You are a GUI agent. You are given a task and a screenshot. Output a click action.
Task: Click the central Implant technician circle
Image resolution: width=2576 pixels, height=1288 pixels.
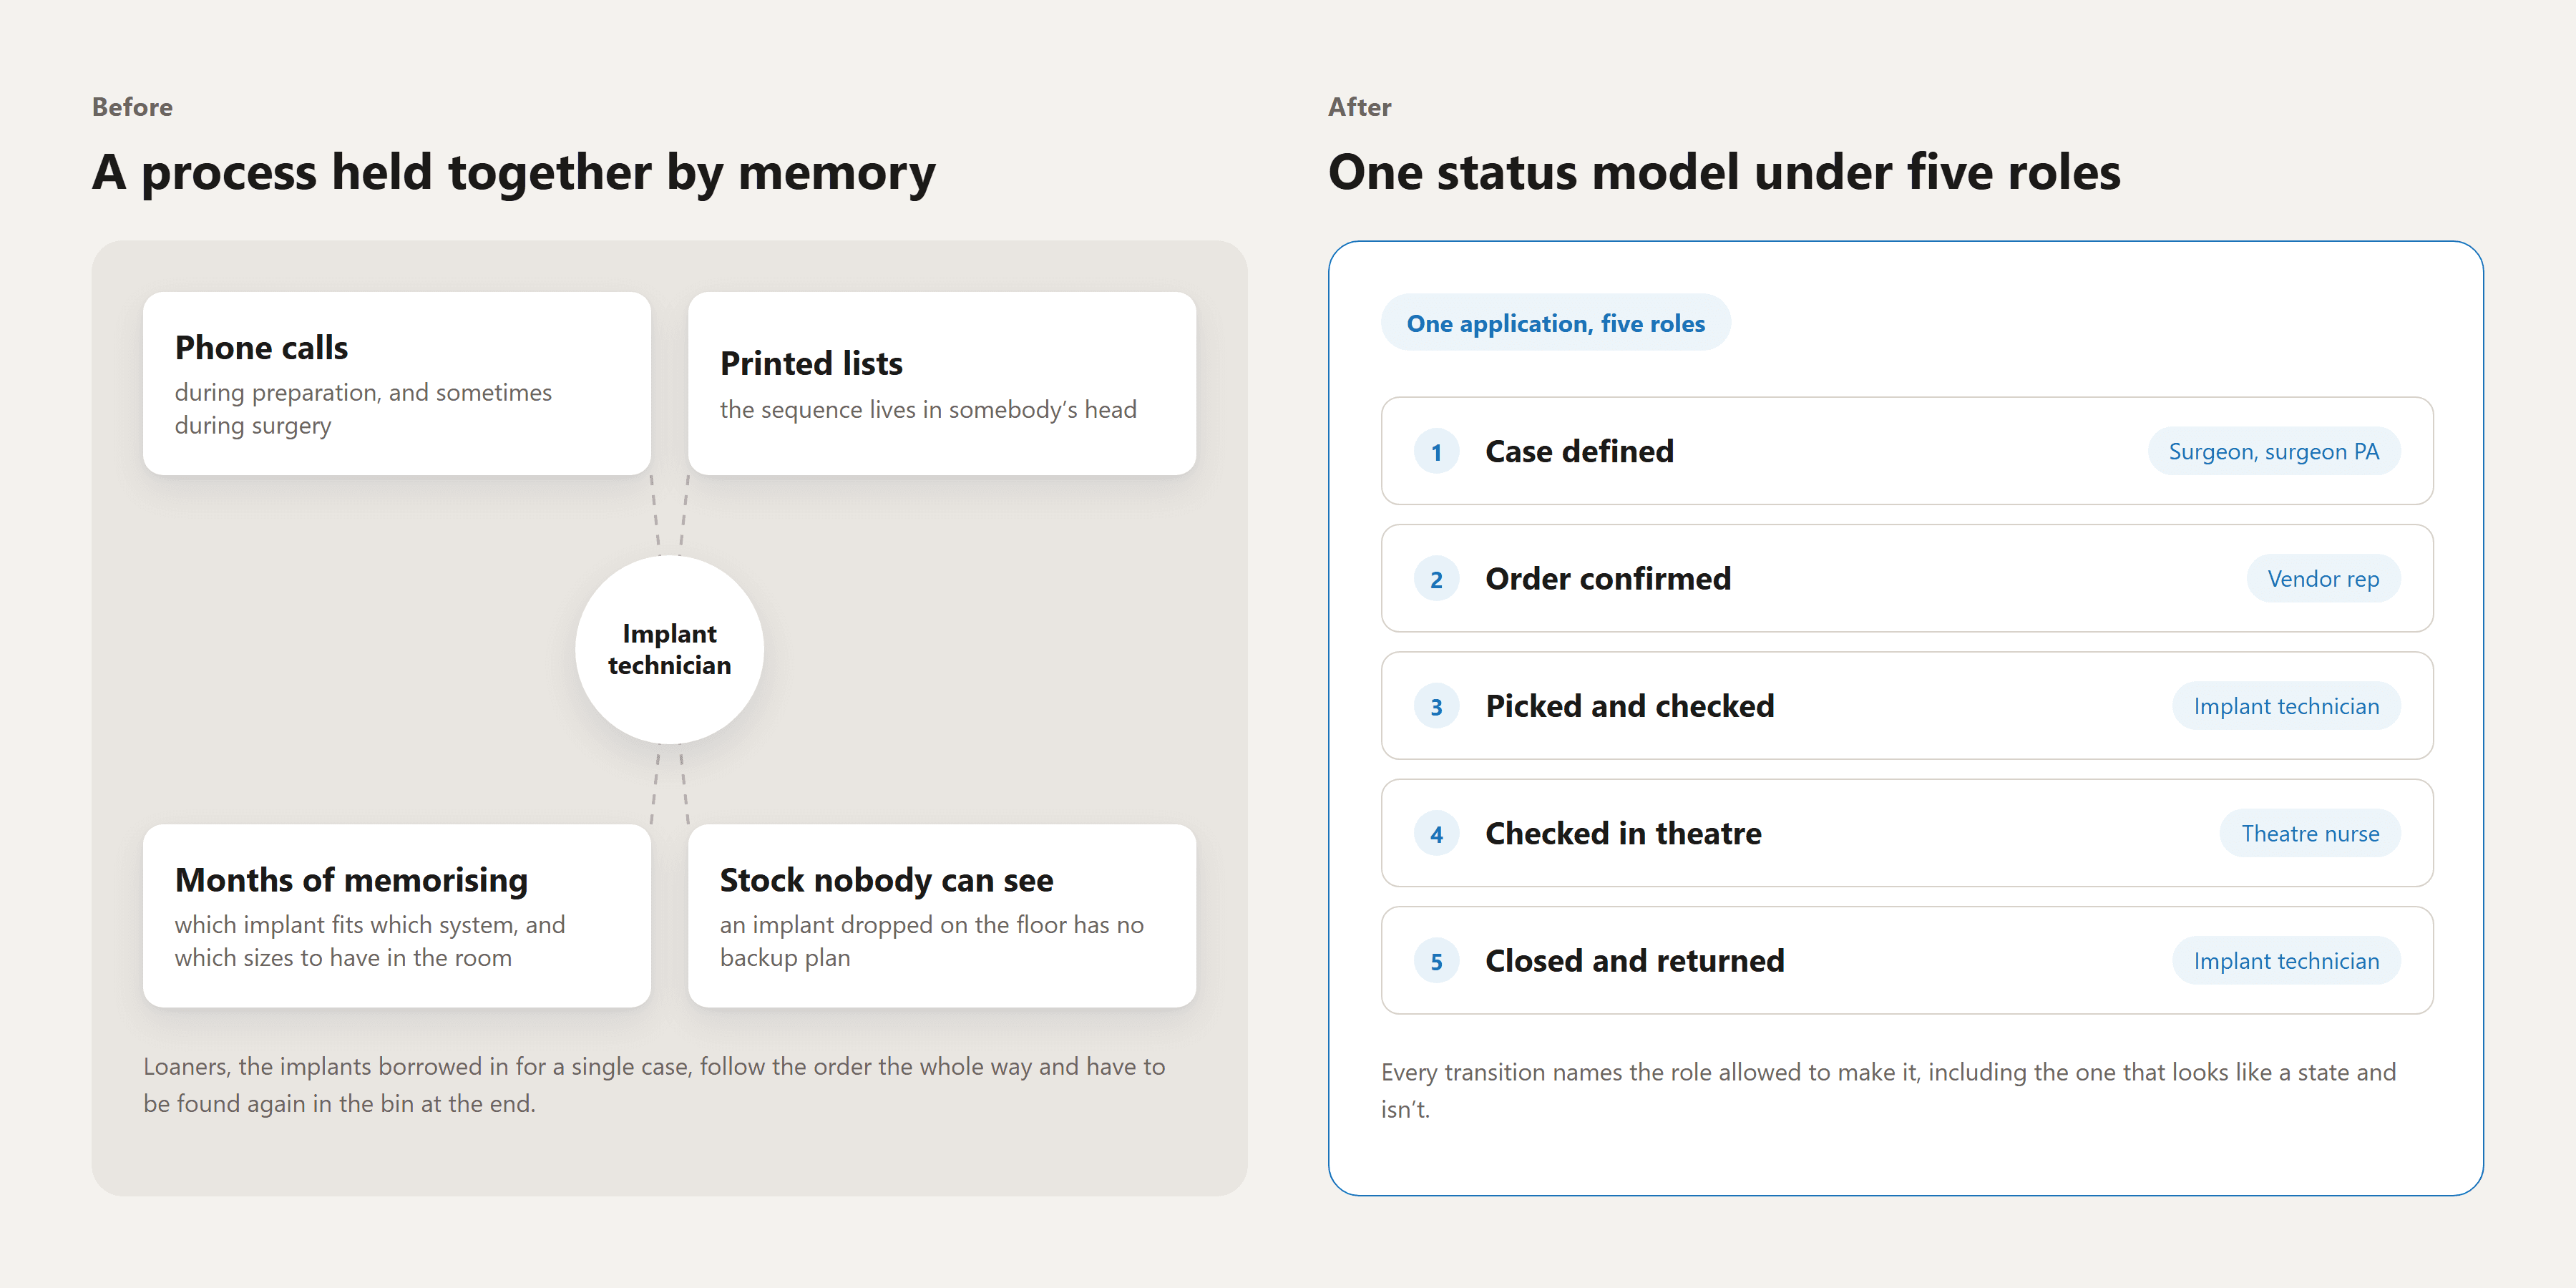[x=669, y=649]
